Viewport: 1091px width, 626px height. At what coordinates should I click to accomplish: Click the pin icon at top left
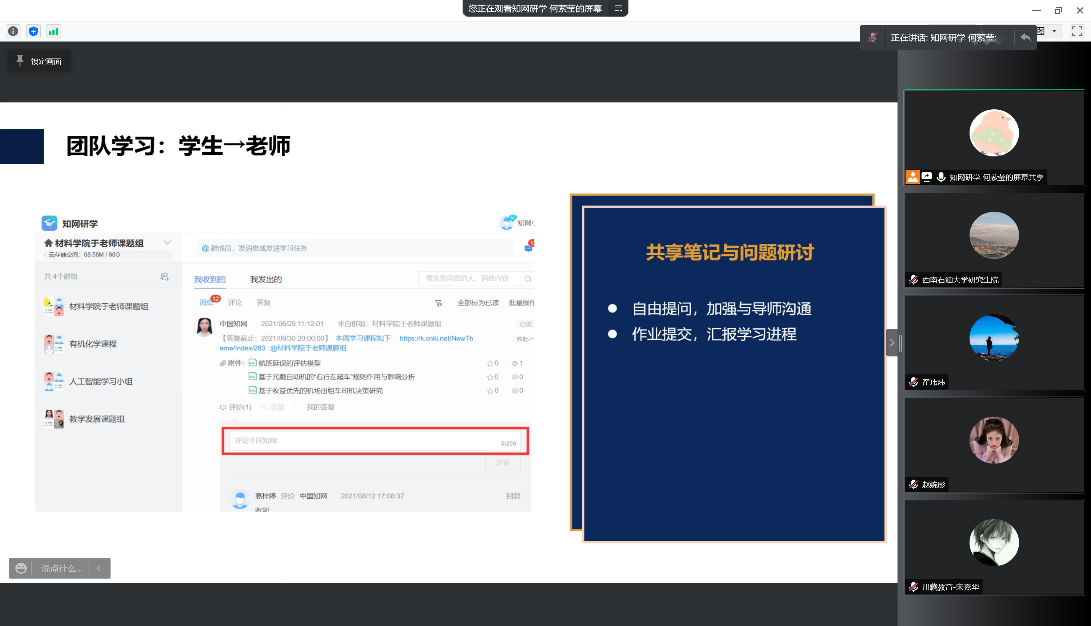coord(19,61)
